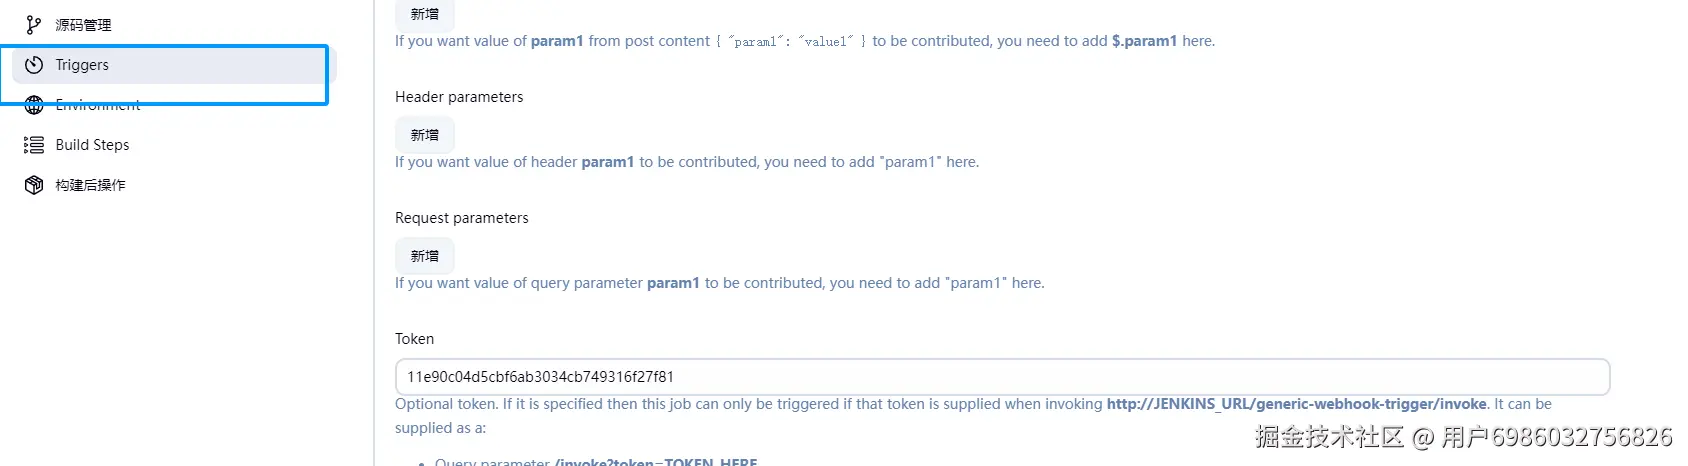Screen dimensions: 1688x466
Task: Click the Token field label
Action: (414, 339)
